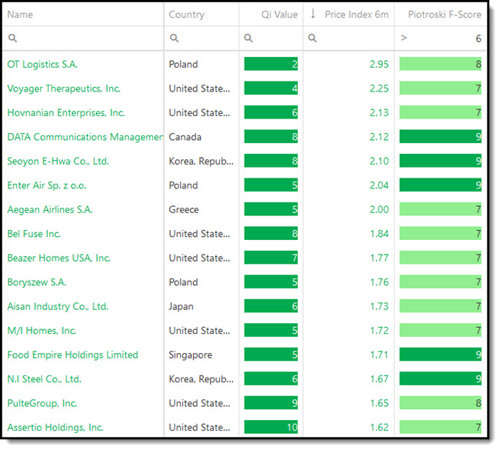Open Boryszew S.A. link
The height and width of the screenshot is (450, 500).
pyautogui.click(x=37, y=282)
